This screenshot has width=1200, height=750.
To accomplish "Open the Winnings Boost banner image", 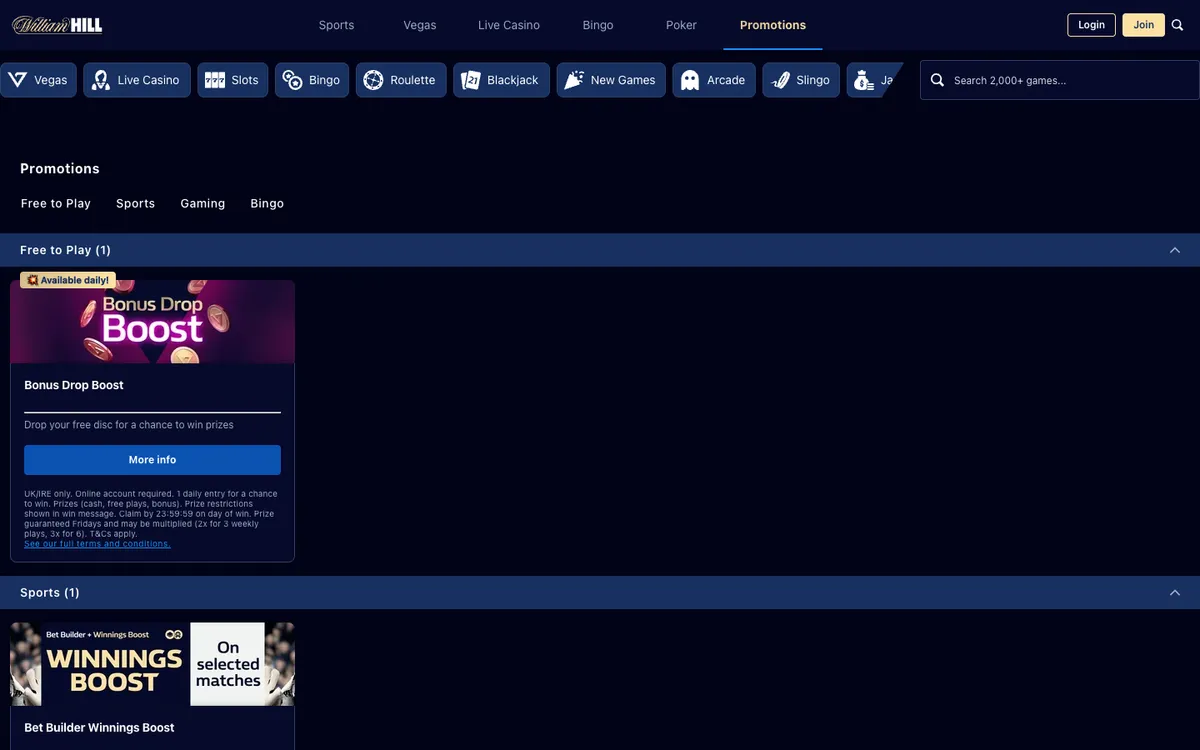I will pos(152,664).
